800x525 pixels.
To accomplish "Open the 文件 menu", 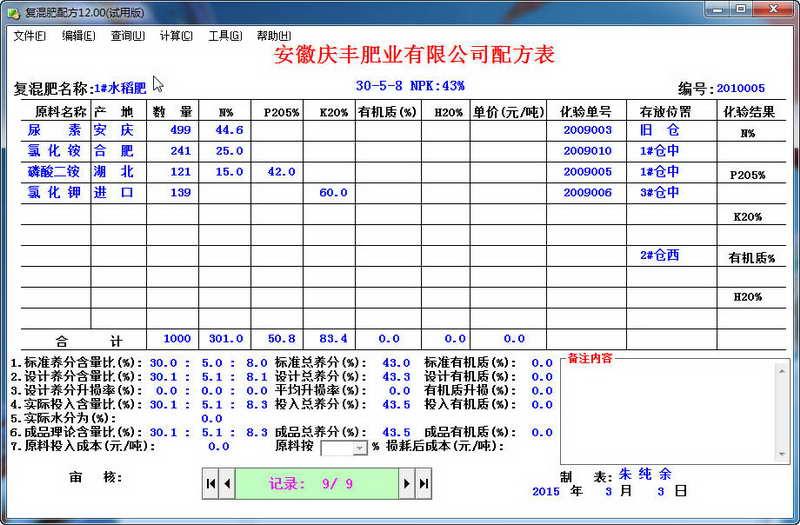I will coord(29,36).
